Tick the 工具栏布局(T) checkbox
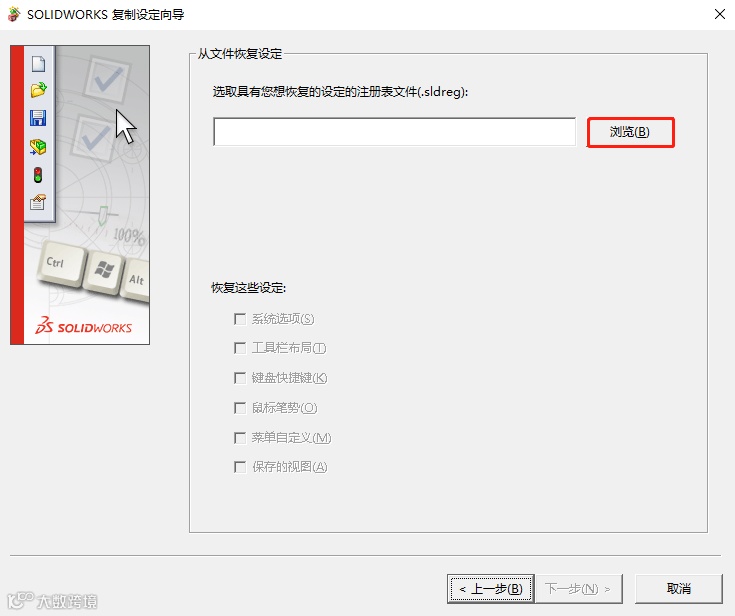 click(240, 348)
